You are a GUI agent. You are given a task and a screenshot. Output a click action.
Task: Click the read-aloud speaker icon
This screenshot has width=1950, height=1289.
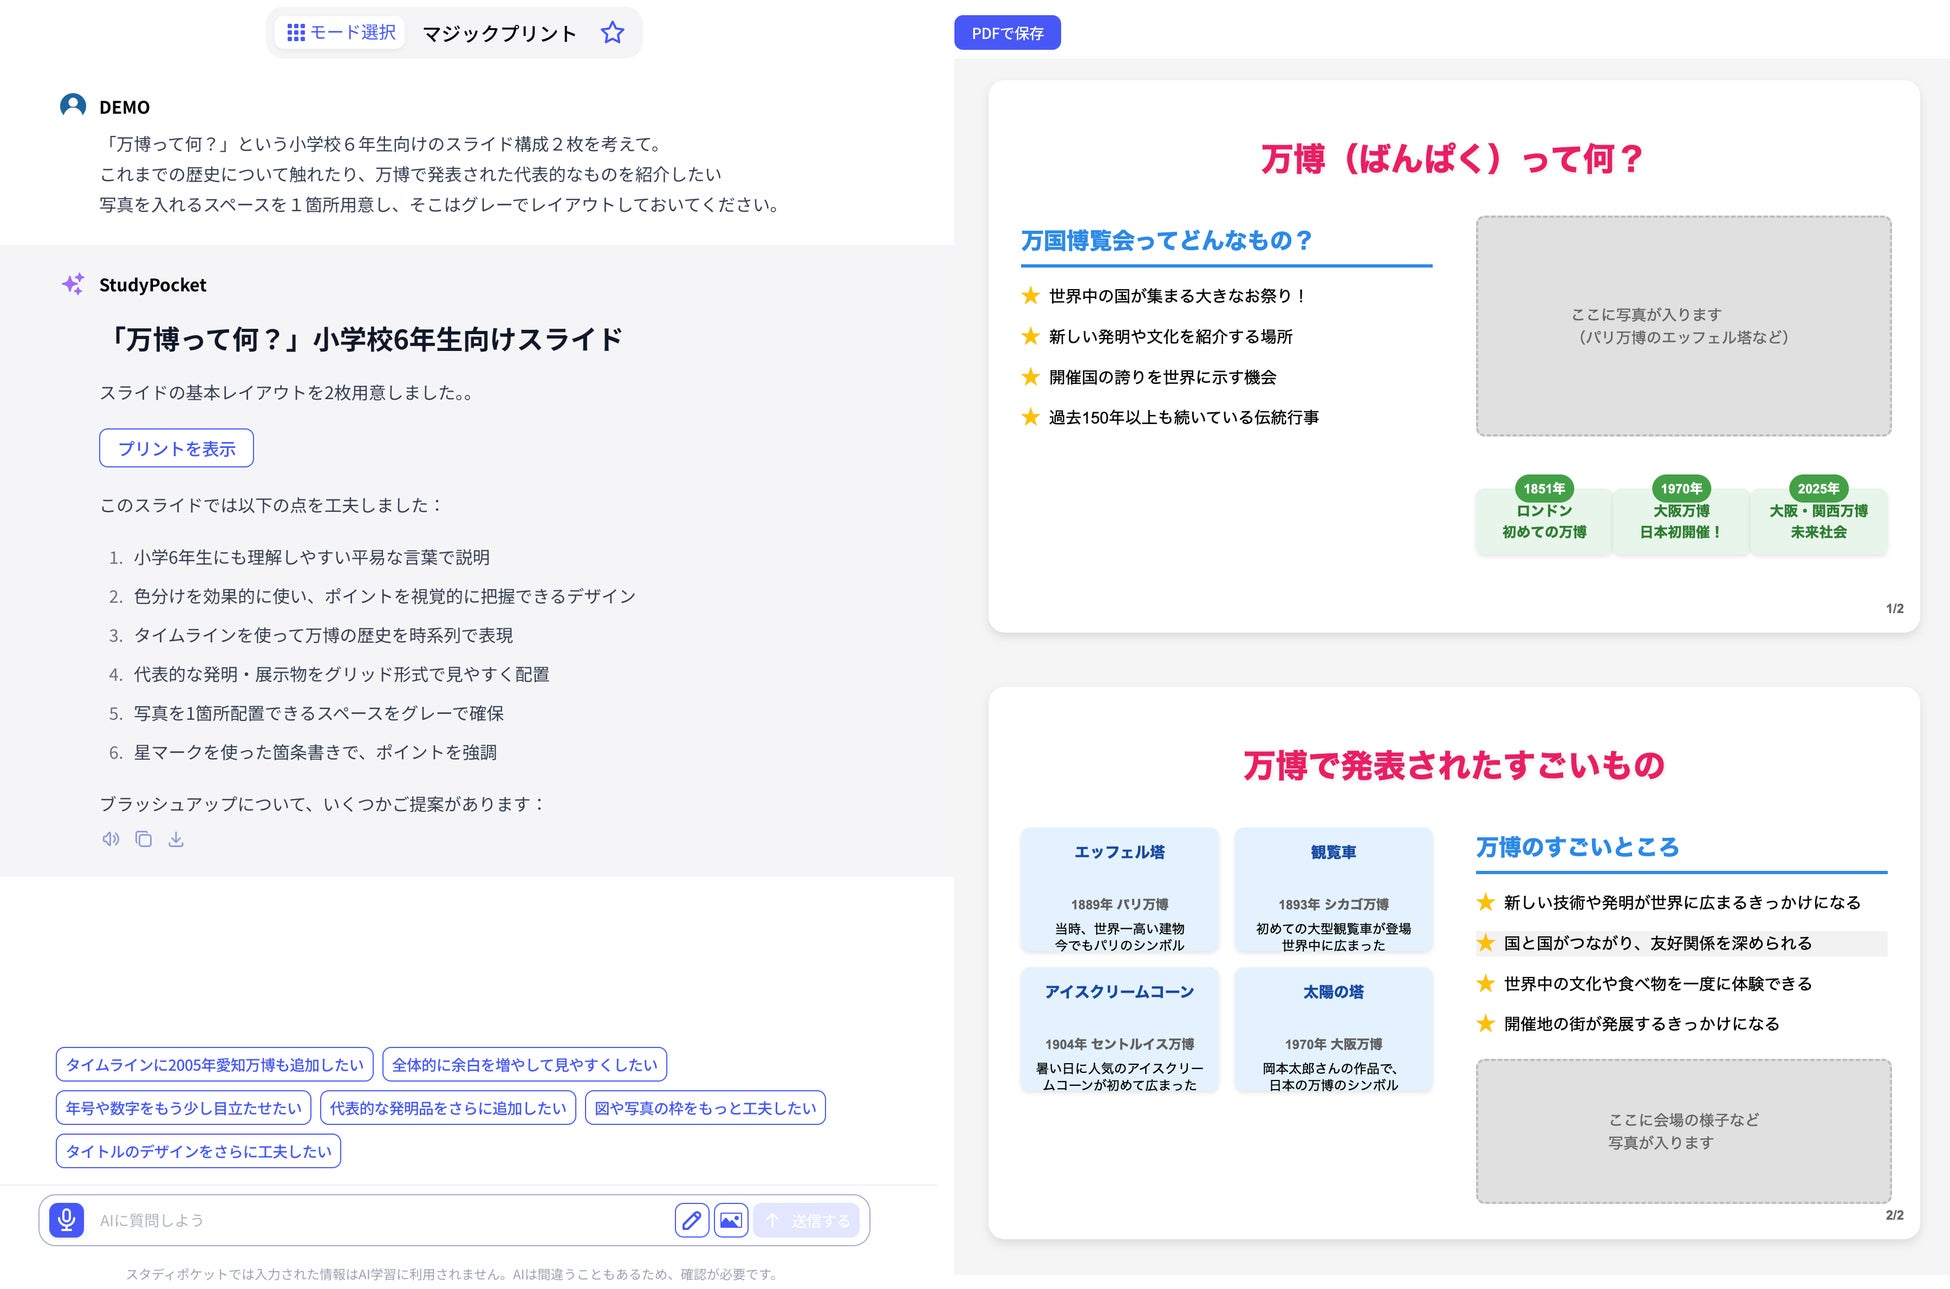[x=111, y=839]
